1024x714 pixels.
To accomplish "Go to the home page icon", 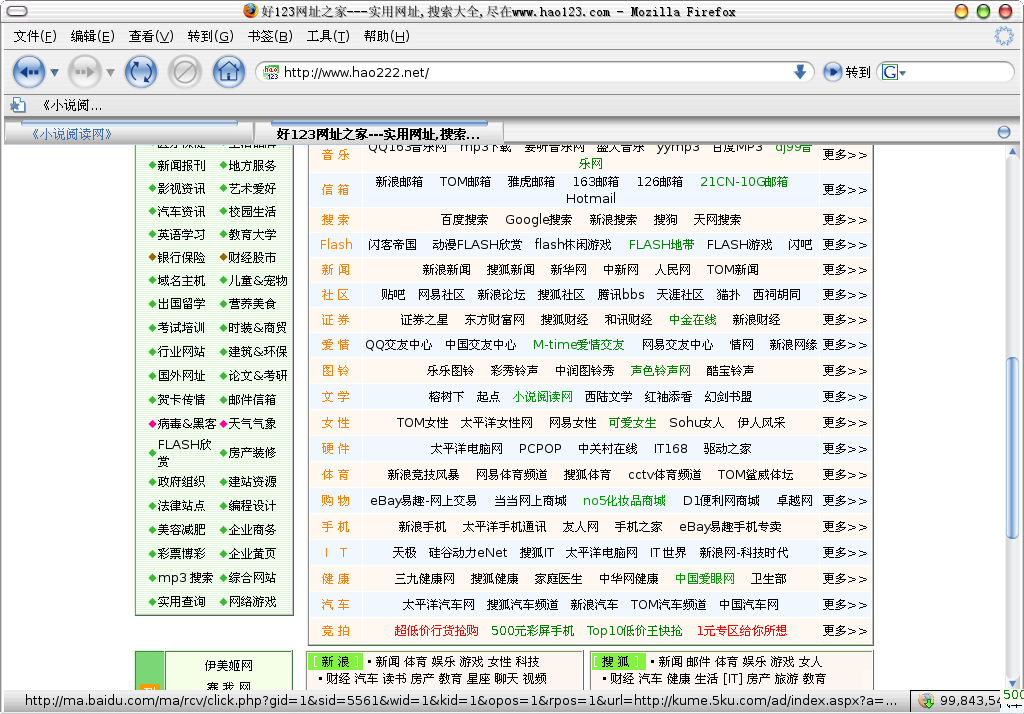I will coord(229,72).
